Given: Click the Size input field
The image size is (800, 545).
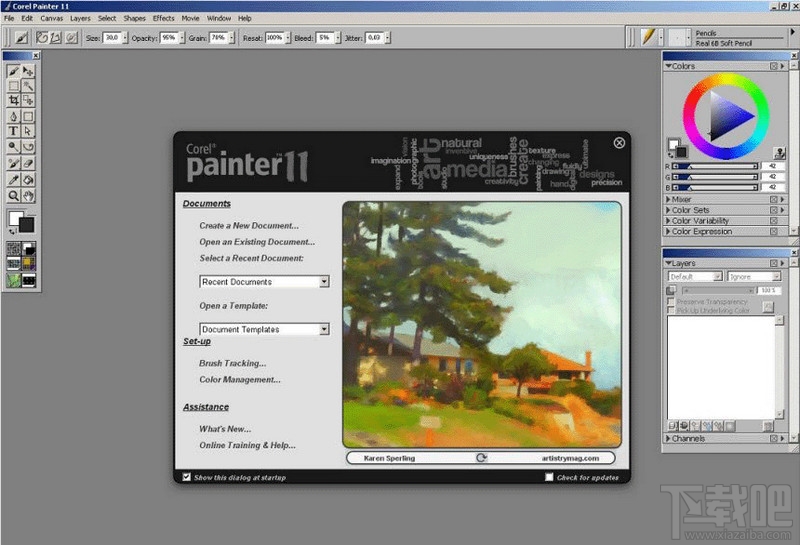Looking at the screenshot, I should (112, 37).
